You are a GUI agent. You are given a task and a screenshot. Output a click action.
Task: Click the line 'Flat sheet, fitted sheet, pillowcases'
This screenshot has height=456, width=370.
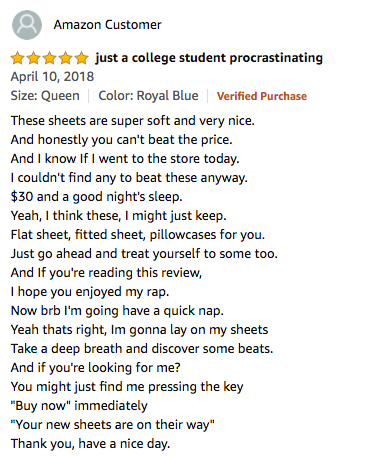click(138, 235)
